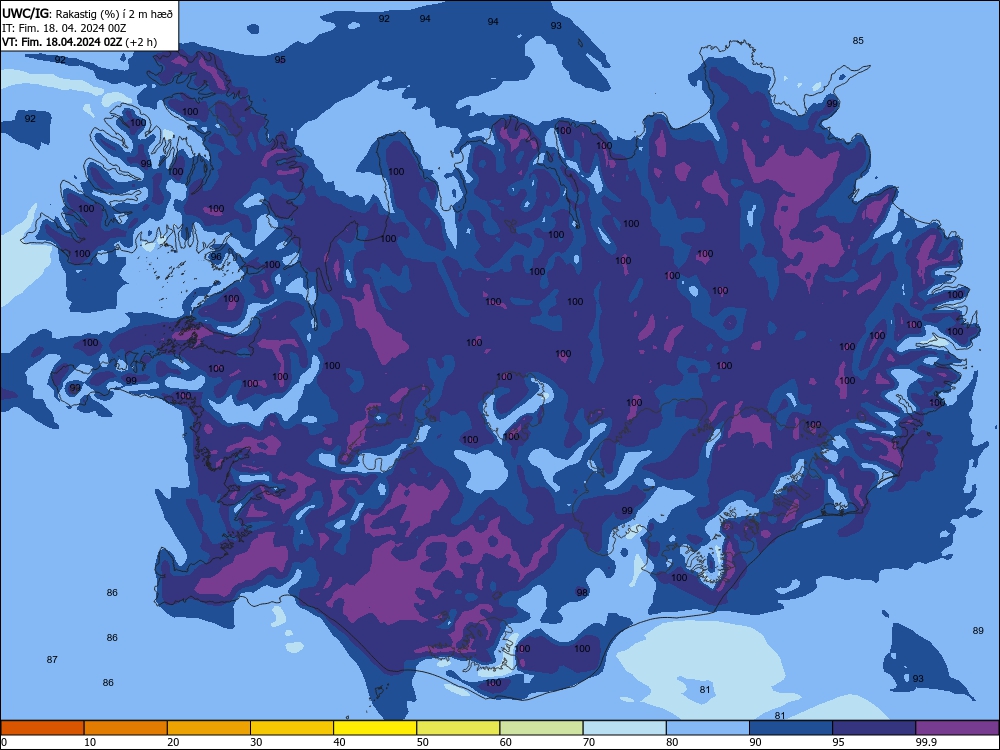Pick the pale yellow 50–60 legend swatch
Viewport: 1000px width, 750px height.
[x=458, y=728]
